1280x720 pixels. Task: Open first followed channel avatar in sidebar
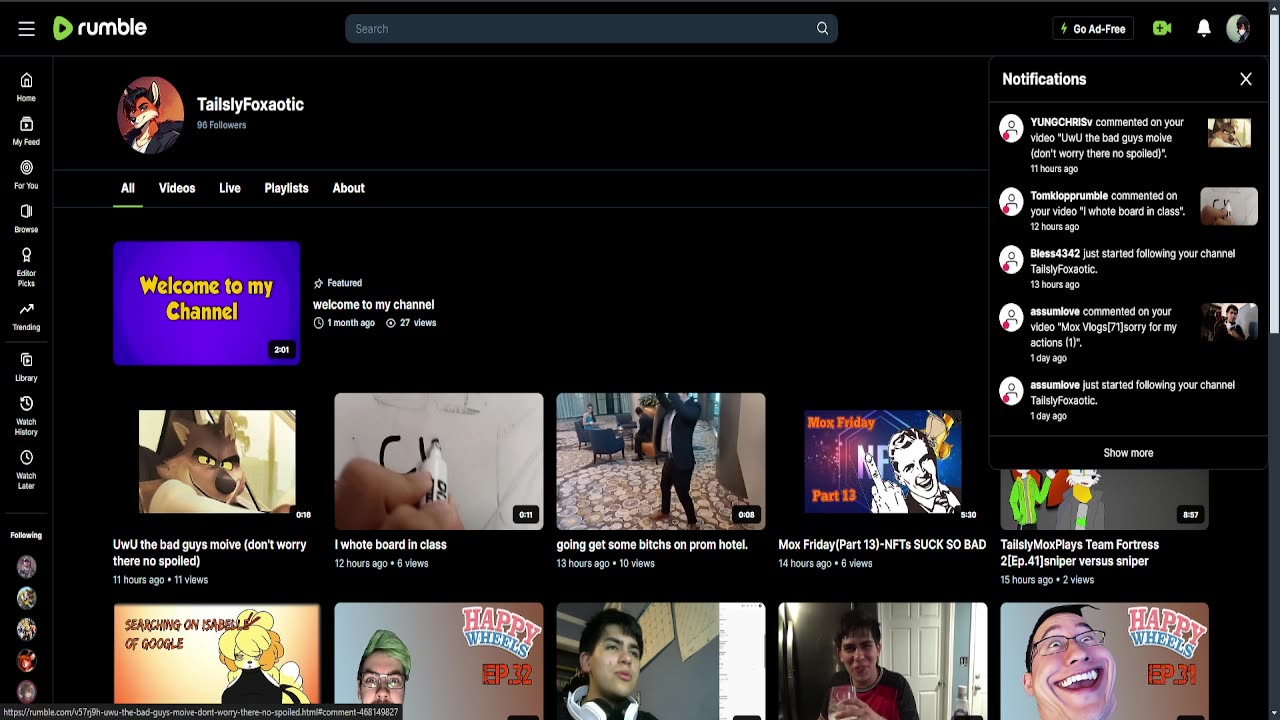click(x=26, y=567)
